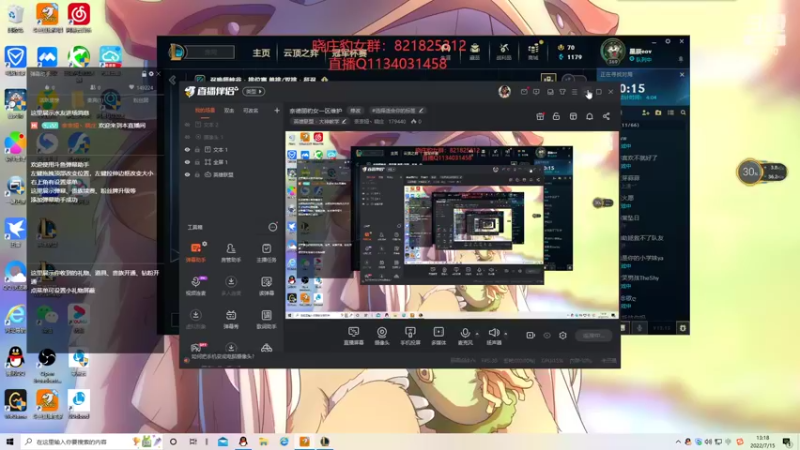Toggle lock on 英雄联盟 layer
This screenshot has height=450, width=800.
pos(197,174)
